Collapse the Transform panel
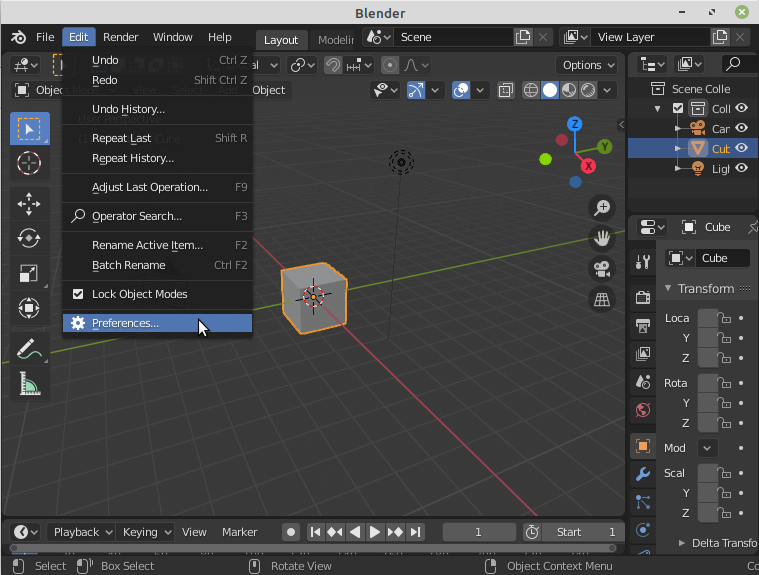 click(668, 288)
